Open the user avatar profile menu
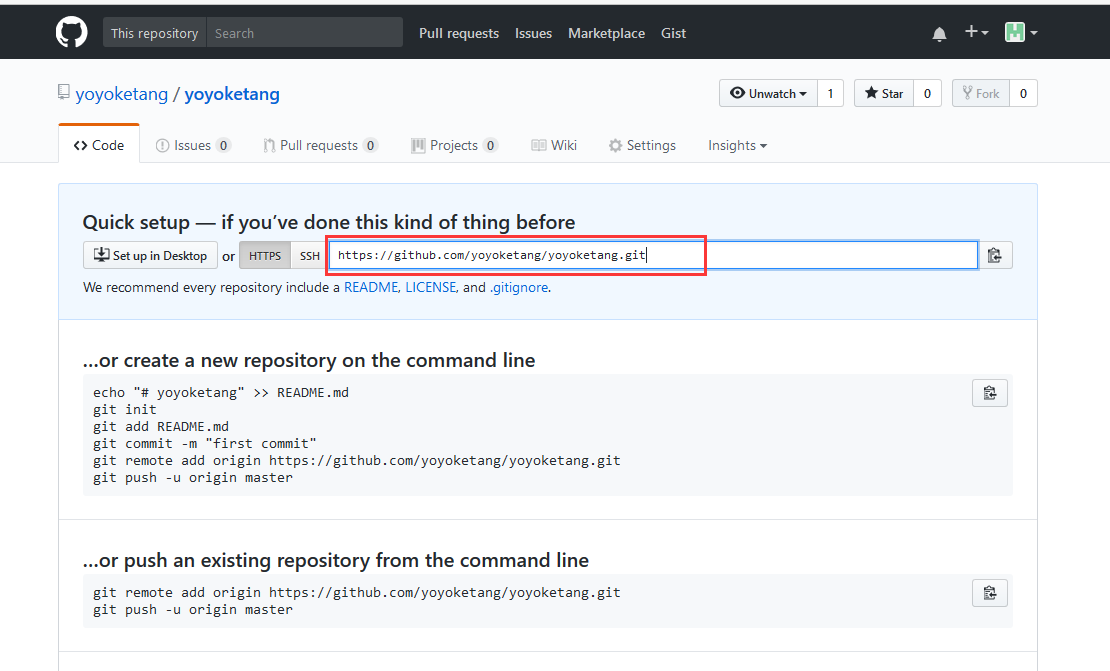Viewport: 1110px width, 671px height. click(1022, 32)
